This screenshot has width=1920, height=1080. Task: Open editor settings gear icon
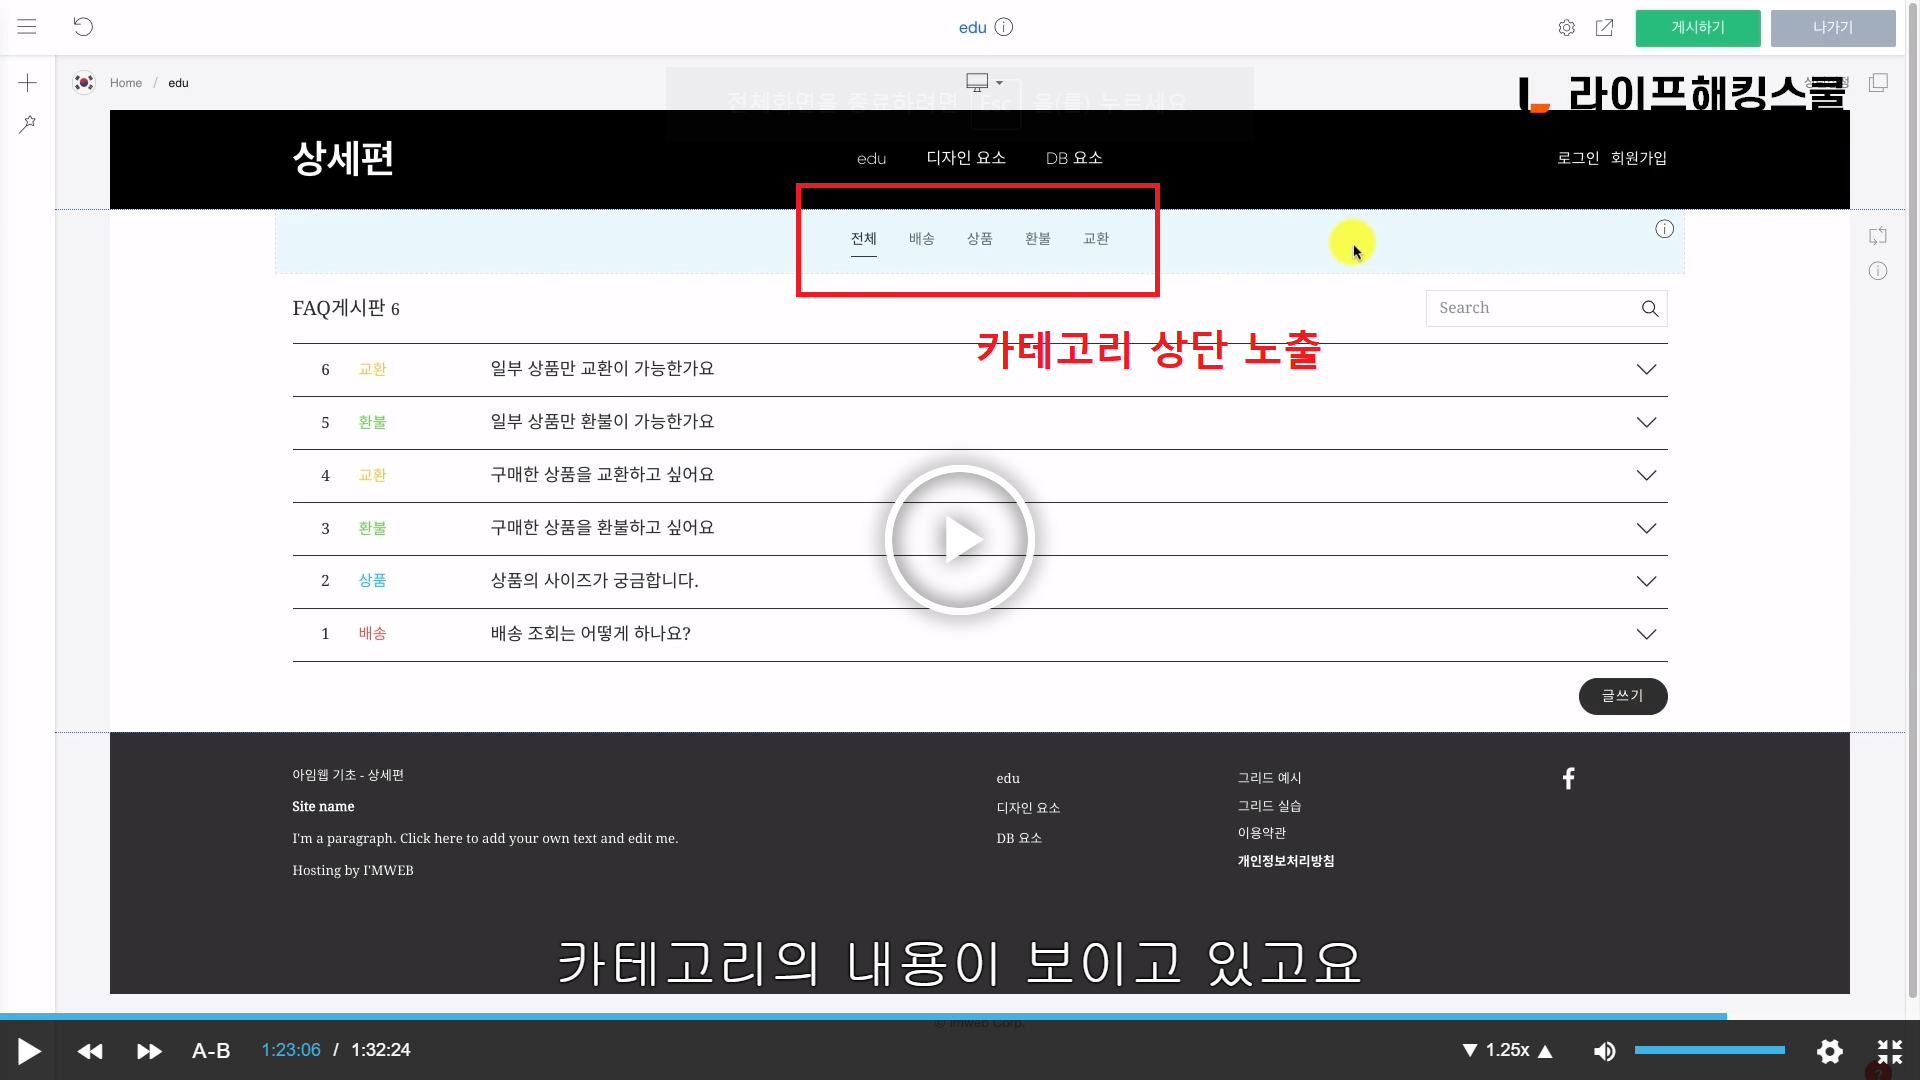coord(1567,28)
